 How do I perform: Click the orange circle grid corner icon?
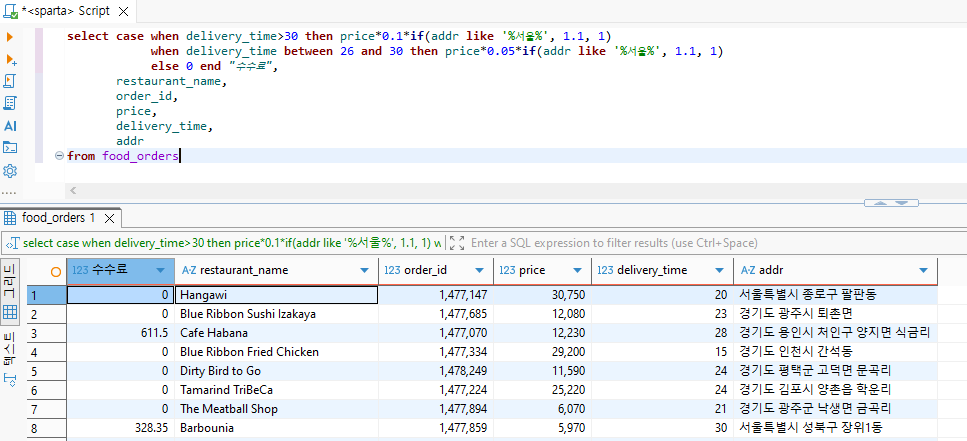click(x=56, y=271)
